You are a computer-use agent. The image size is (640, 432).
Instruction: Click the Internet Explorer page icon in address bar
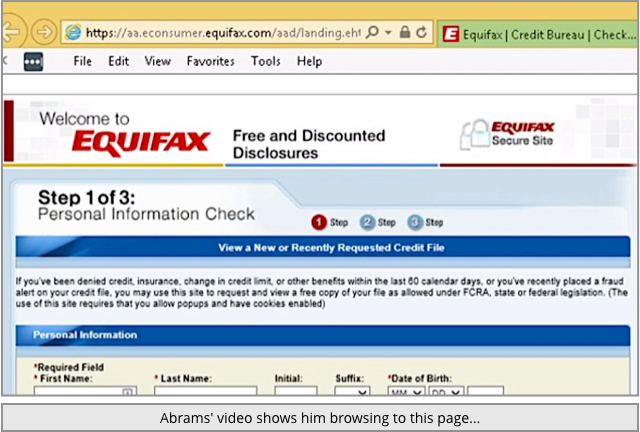coord(73,32)
